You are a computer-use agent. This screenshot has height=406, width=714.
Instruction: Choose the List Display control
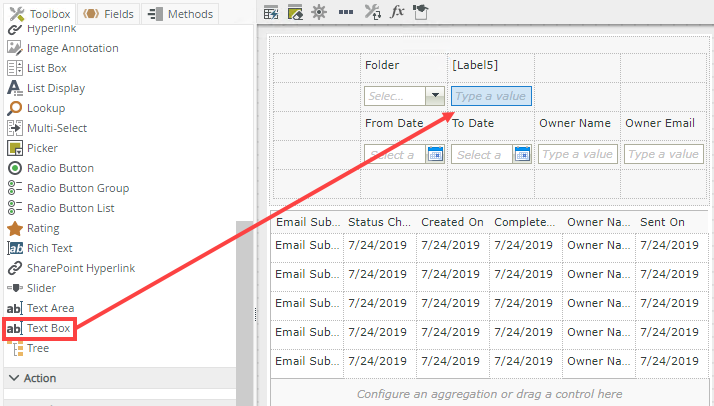pos(46,88)
